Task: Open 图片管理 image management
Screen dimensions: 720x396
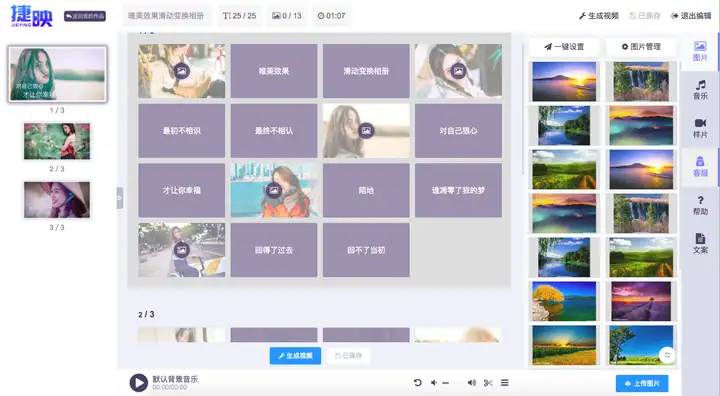Action: point(641,46)
